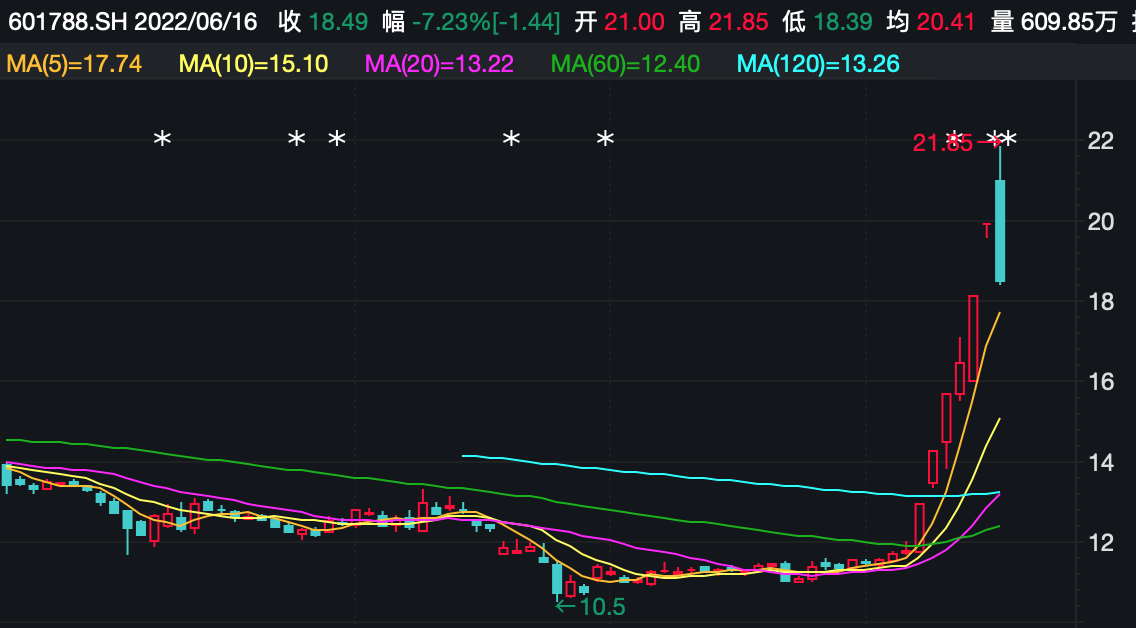Click the 22 price axis label
Image resolution: width=1136 pixels, height=628 pixels.
coord(1100,141)
